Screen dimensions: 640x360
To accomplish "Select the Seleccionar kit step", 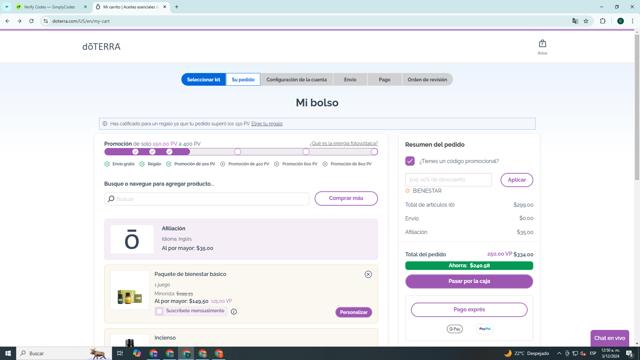I will click(x=203, y=80).
